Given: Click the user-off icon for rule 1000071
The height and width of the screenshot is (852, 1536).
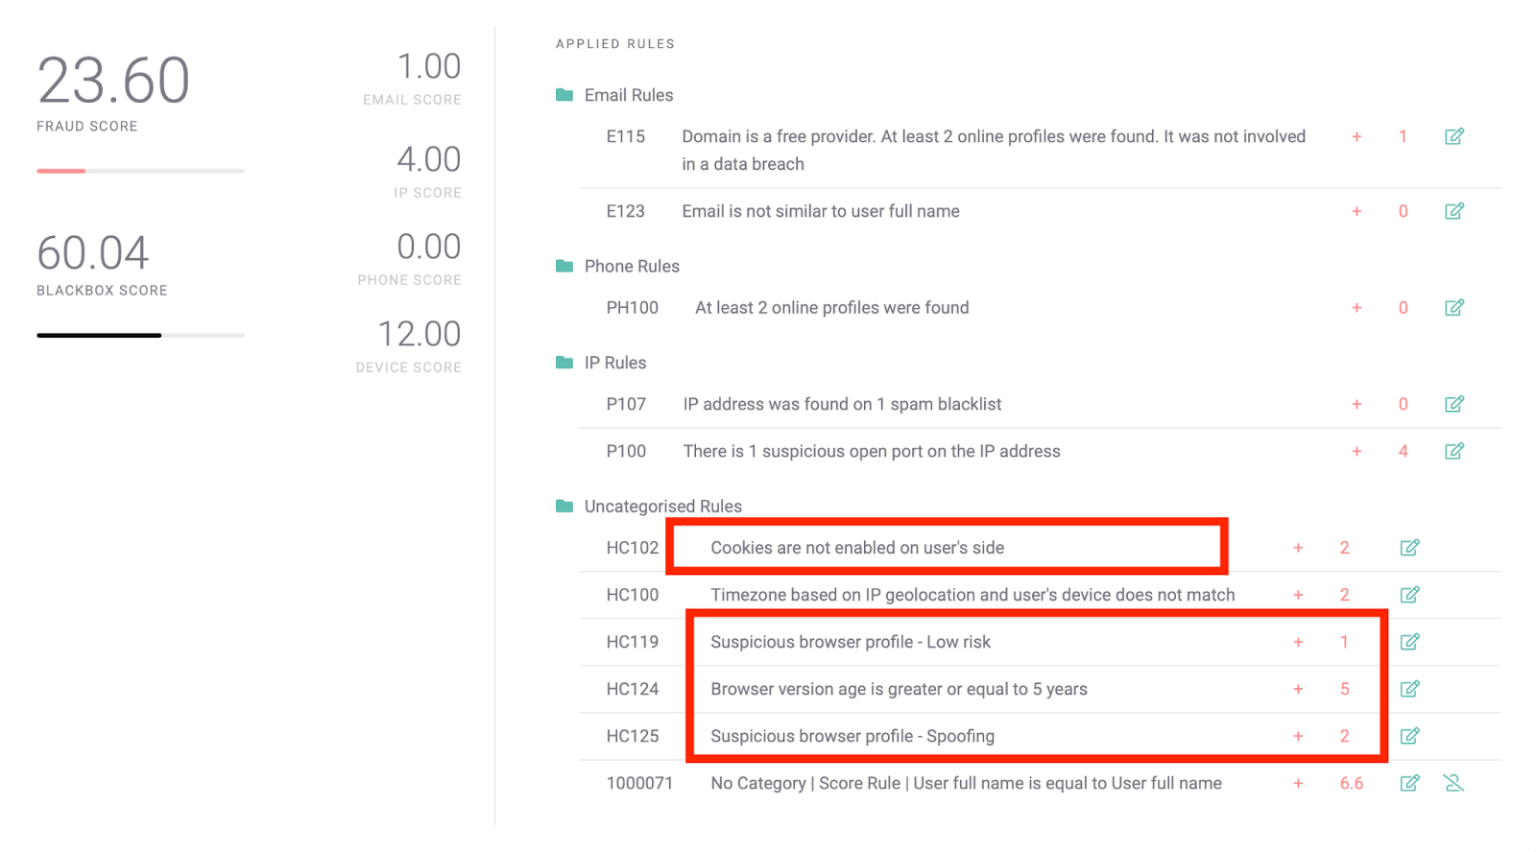Looking at the screenshot, I should click(1453, 783).
